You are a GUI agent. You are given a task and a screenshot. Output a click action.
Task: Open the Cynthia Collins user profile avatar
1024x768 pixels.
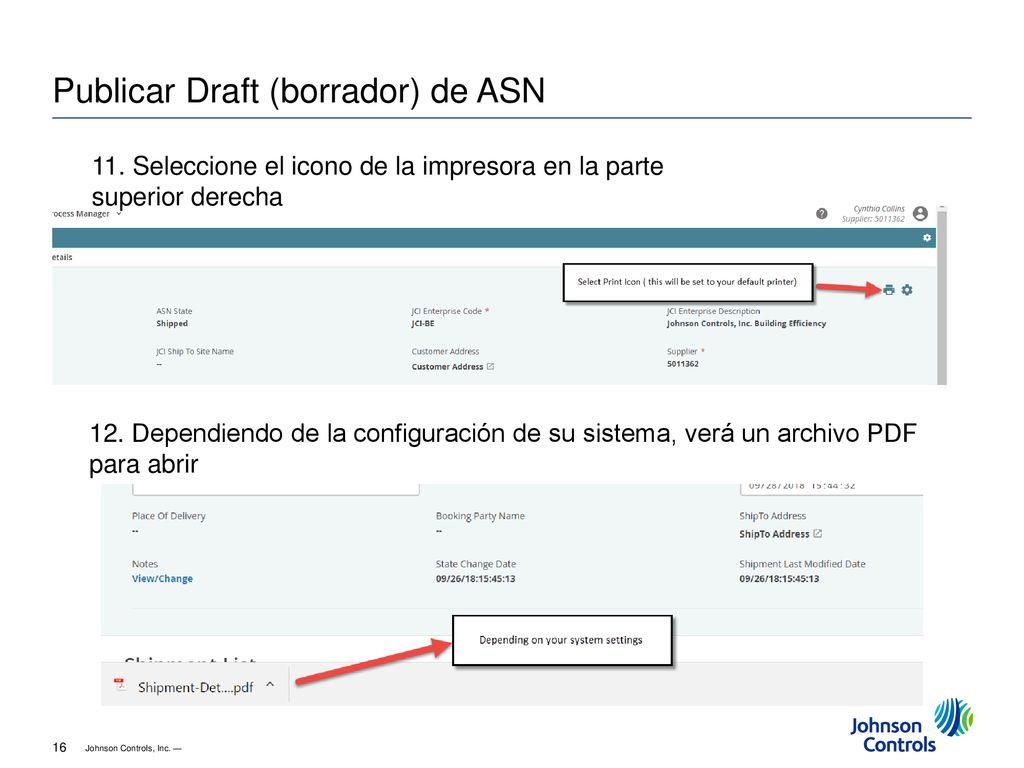click(x=920, y=213)
